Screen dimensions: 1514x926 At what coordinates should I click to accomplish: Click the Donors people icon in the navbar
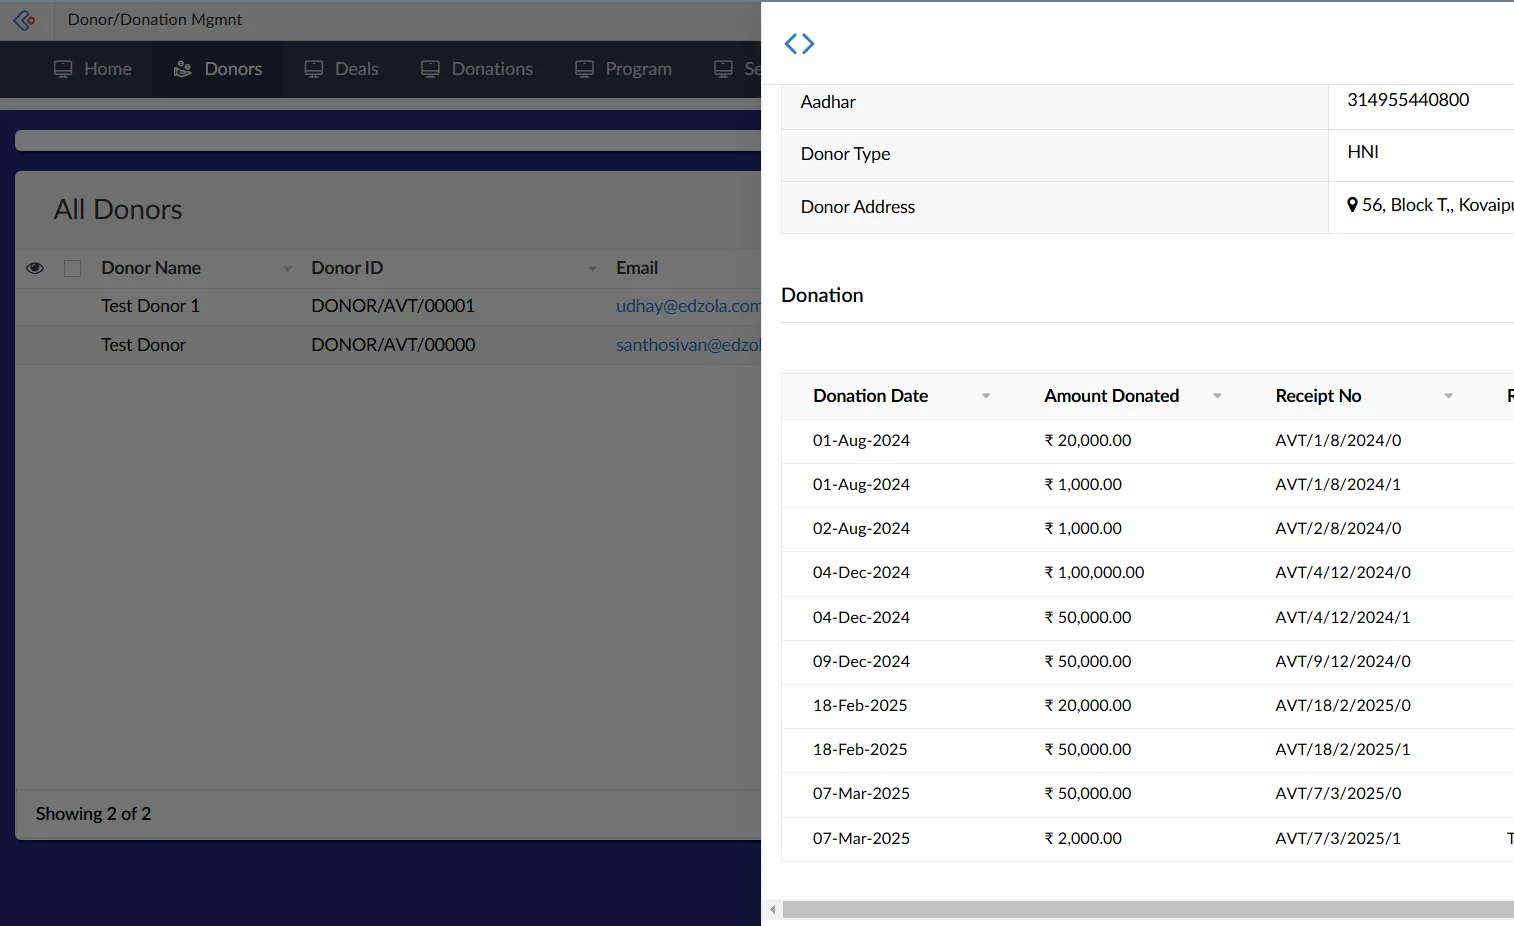182,69
